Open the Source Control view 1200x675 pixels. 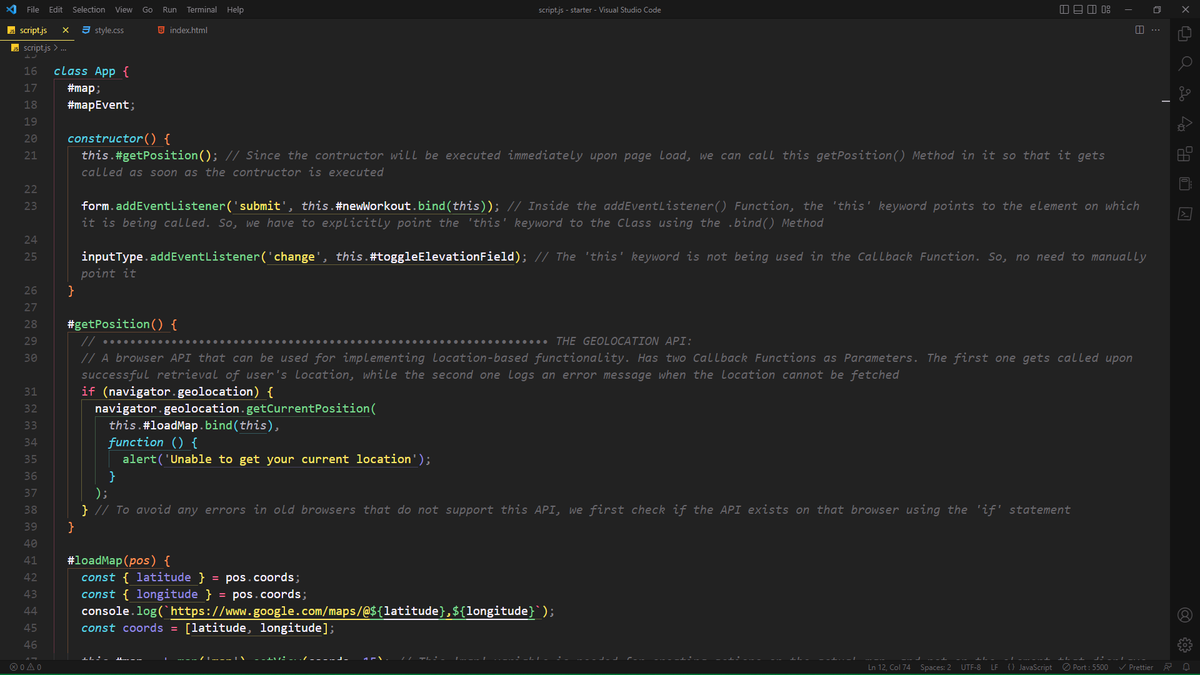pos(1185,93)
